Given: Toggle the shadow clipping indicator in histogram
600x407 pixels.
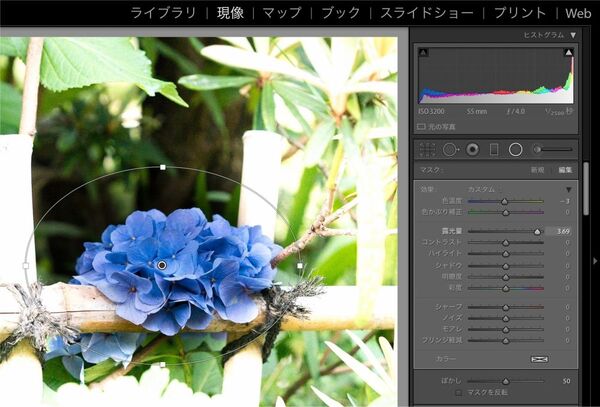Looking at the screenshot, I should tap(423, 52).
